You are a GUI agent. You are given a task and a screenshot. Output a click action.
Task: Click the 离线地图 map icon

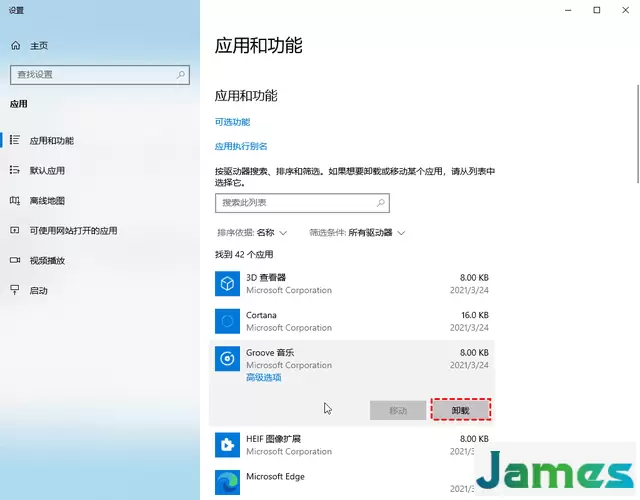tap(15, 200)
